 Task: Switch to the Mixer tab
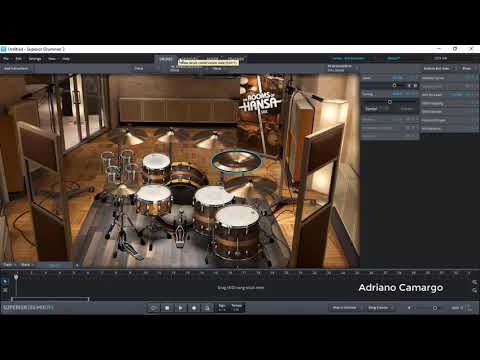[x=212, y=59]
